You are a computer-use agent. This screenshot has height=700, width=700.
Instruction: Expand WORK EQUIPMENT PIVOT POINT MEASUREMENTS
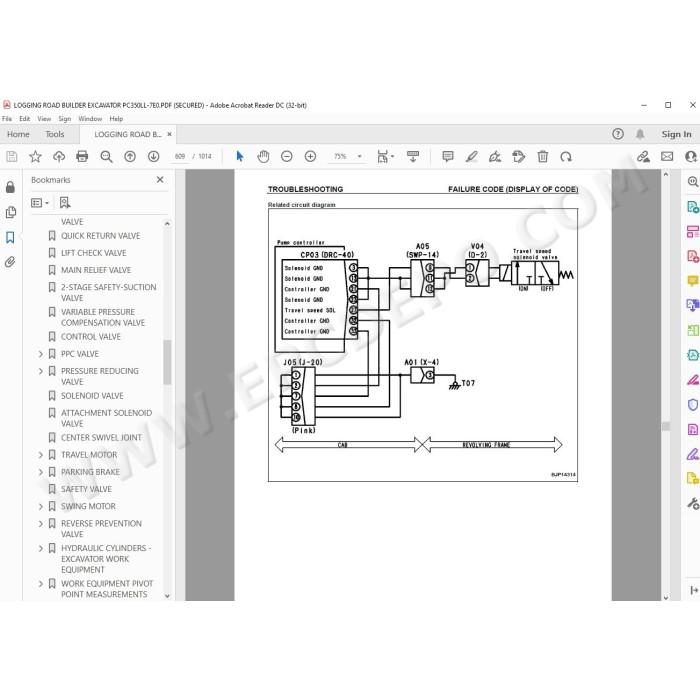coord(41,583)
